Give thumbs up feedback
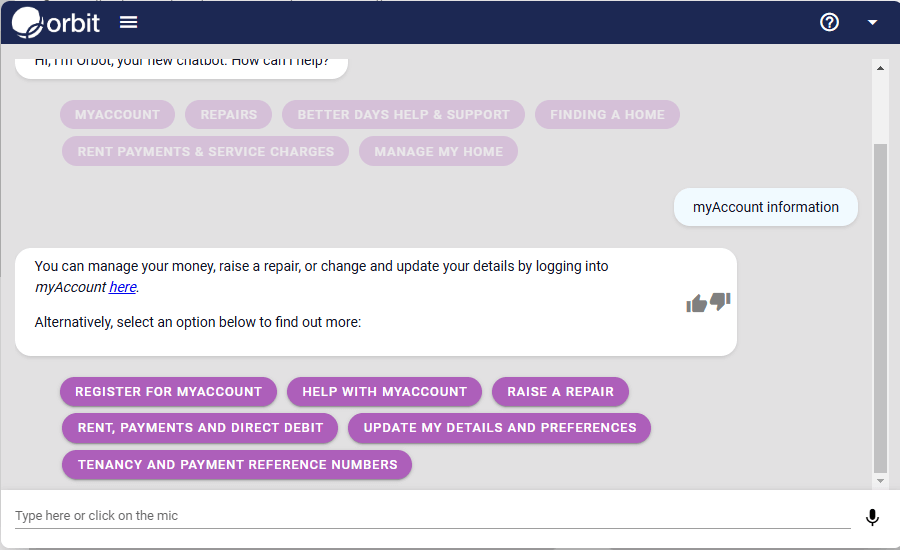 pyautogui.click(x=696, y=303)
